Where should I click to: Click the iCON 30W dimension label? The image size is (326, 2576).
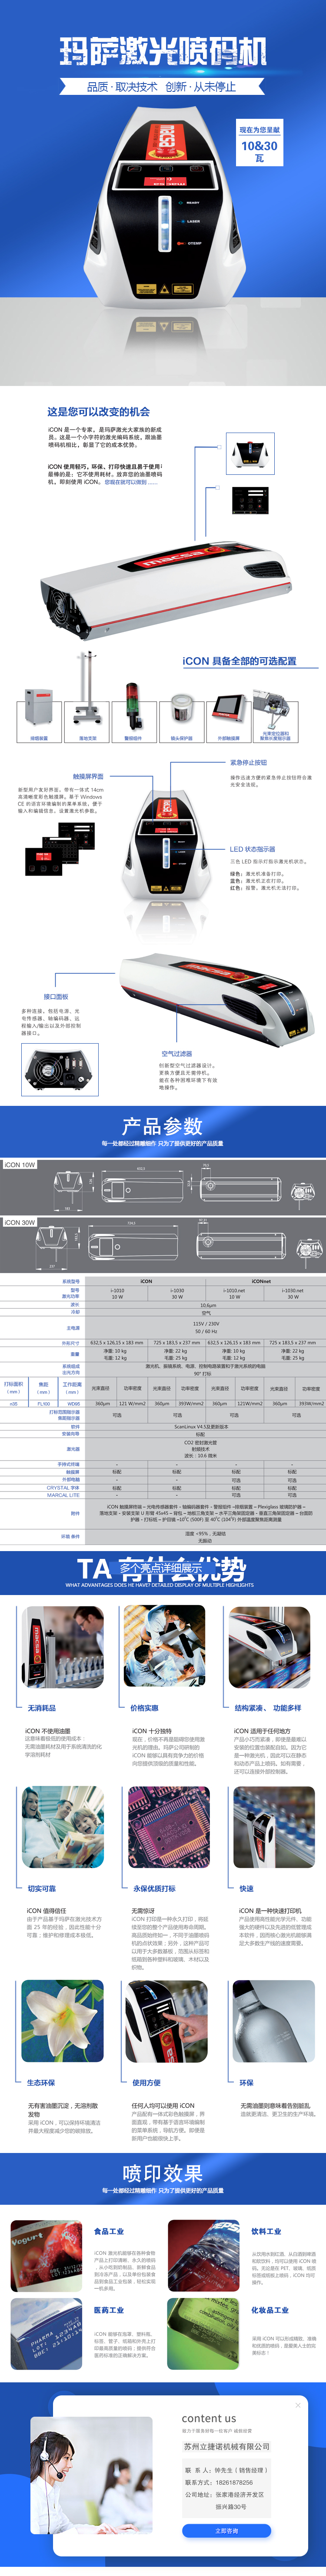(x=19, y=1221)
